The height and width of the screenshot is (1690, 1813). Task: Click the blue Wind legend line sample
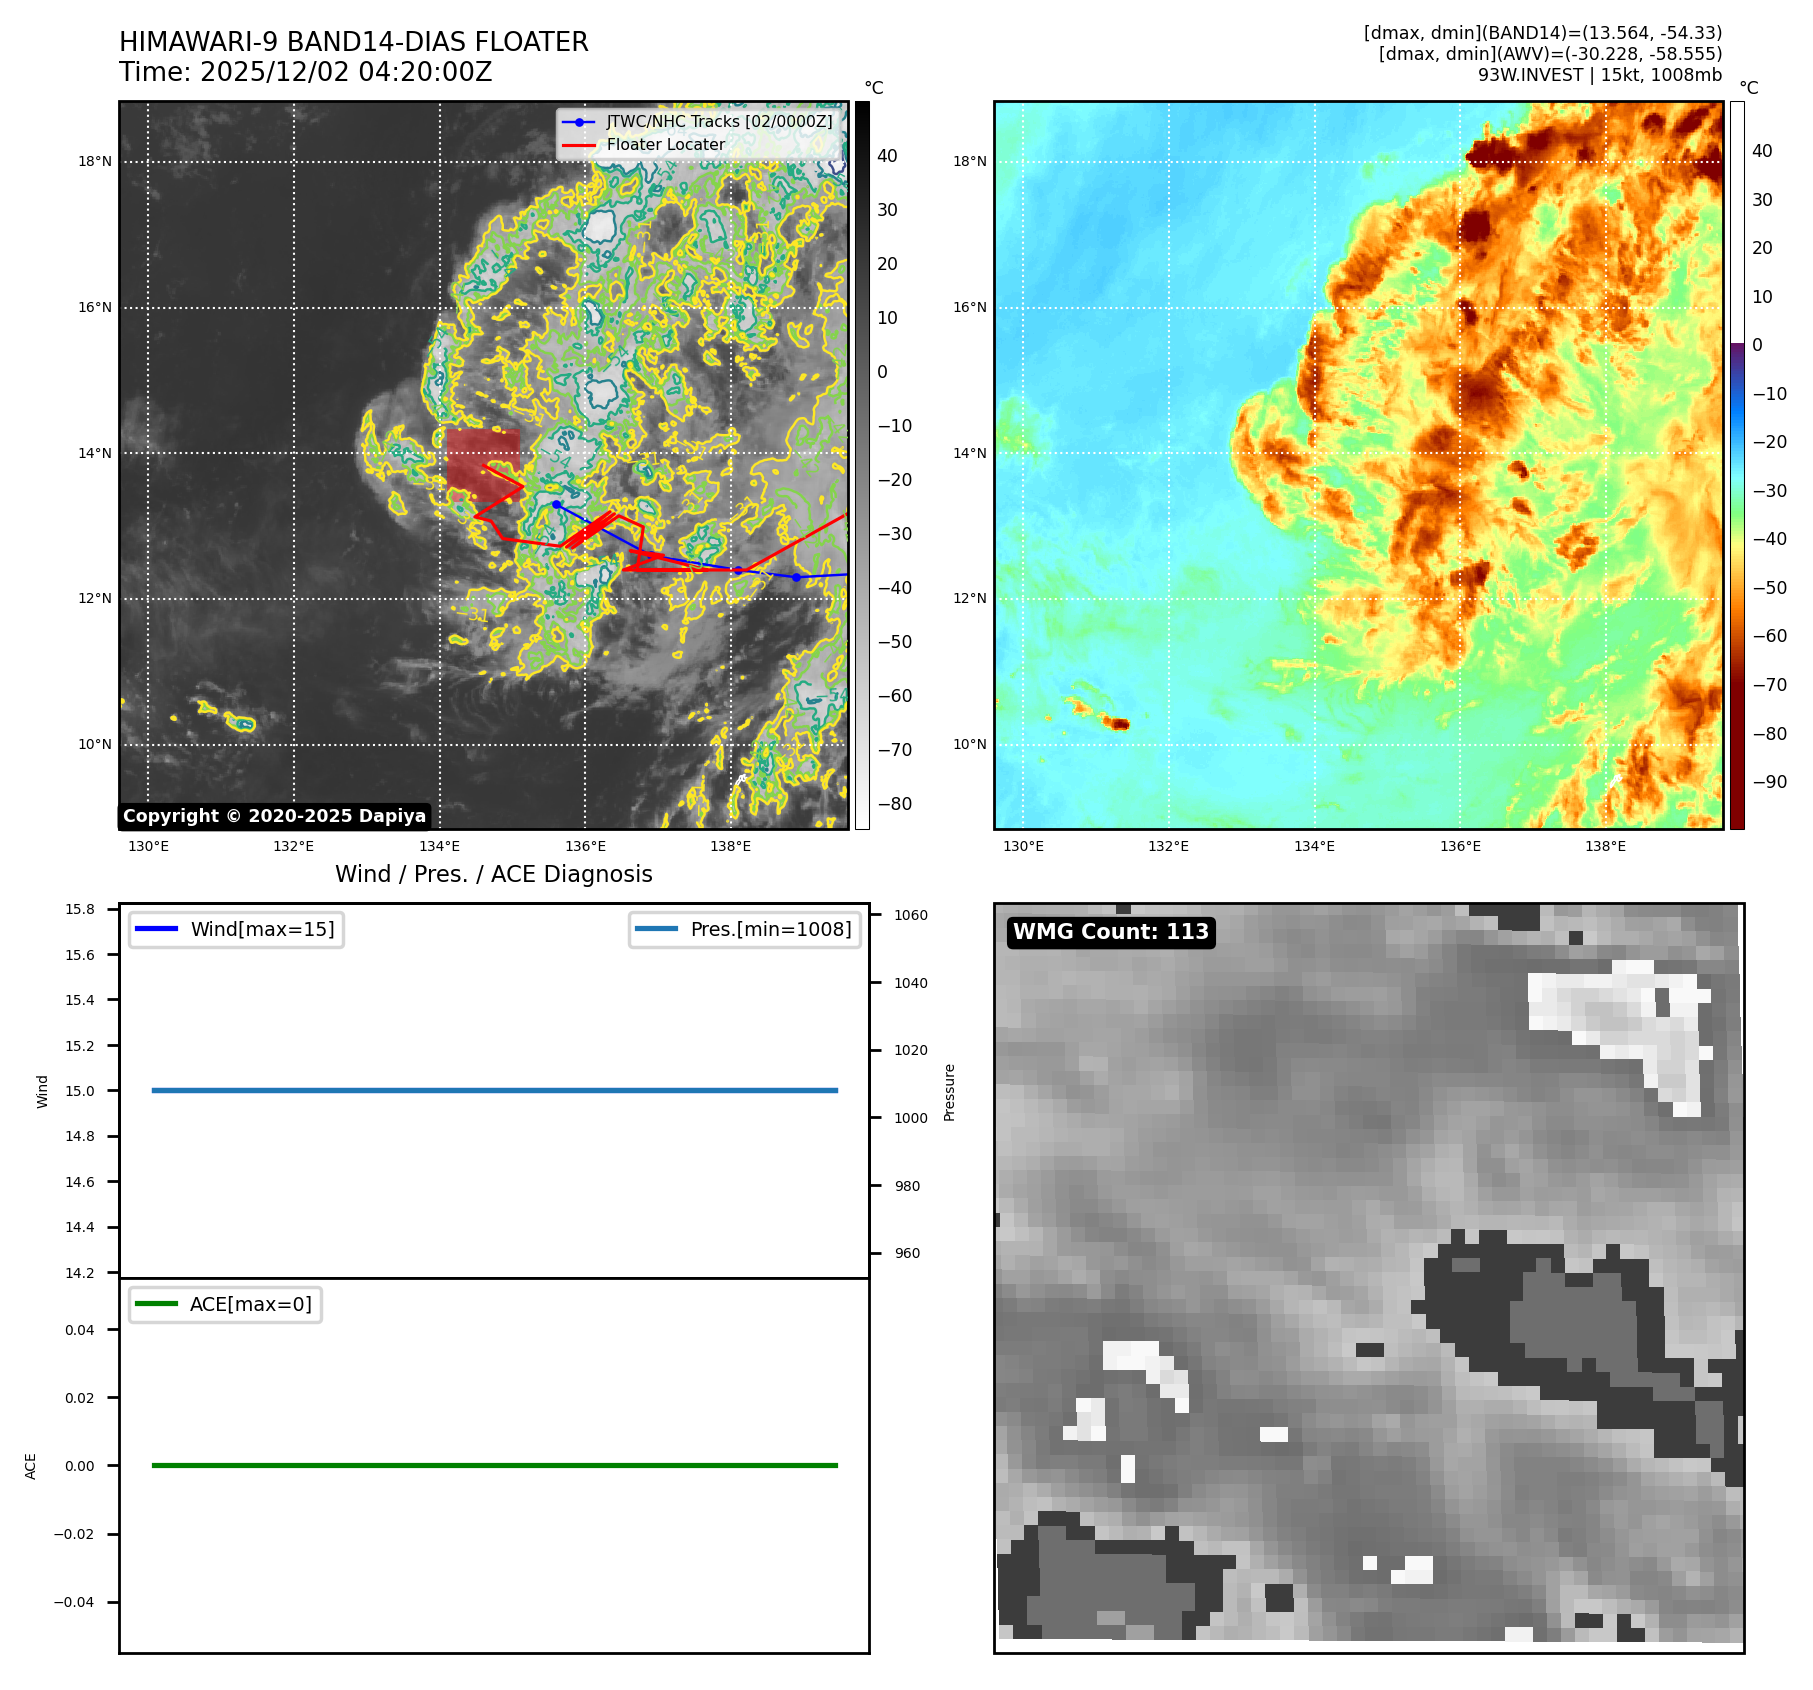[x=155, y=929]
